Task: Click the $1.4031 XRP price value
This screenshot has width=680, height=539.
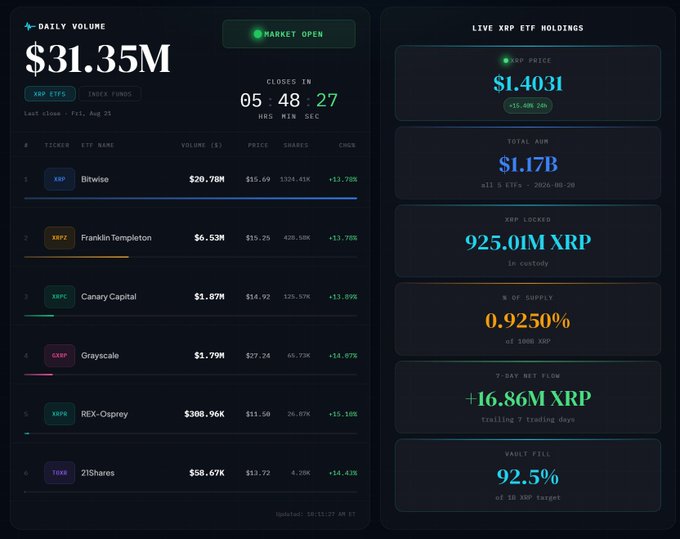Action: coord(528,83)
